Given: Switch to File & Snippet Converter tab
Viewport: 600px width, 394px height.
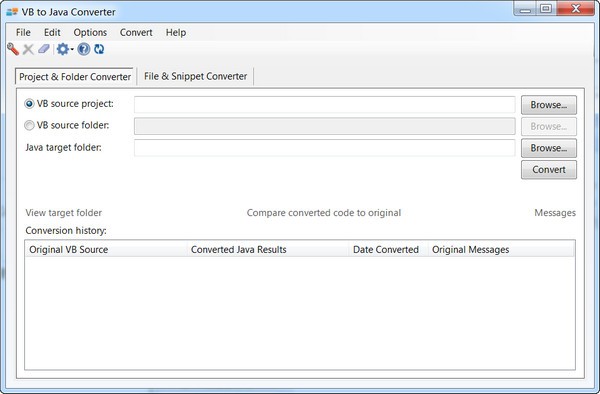Looking at the screenshot, I should click(196, 76).
